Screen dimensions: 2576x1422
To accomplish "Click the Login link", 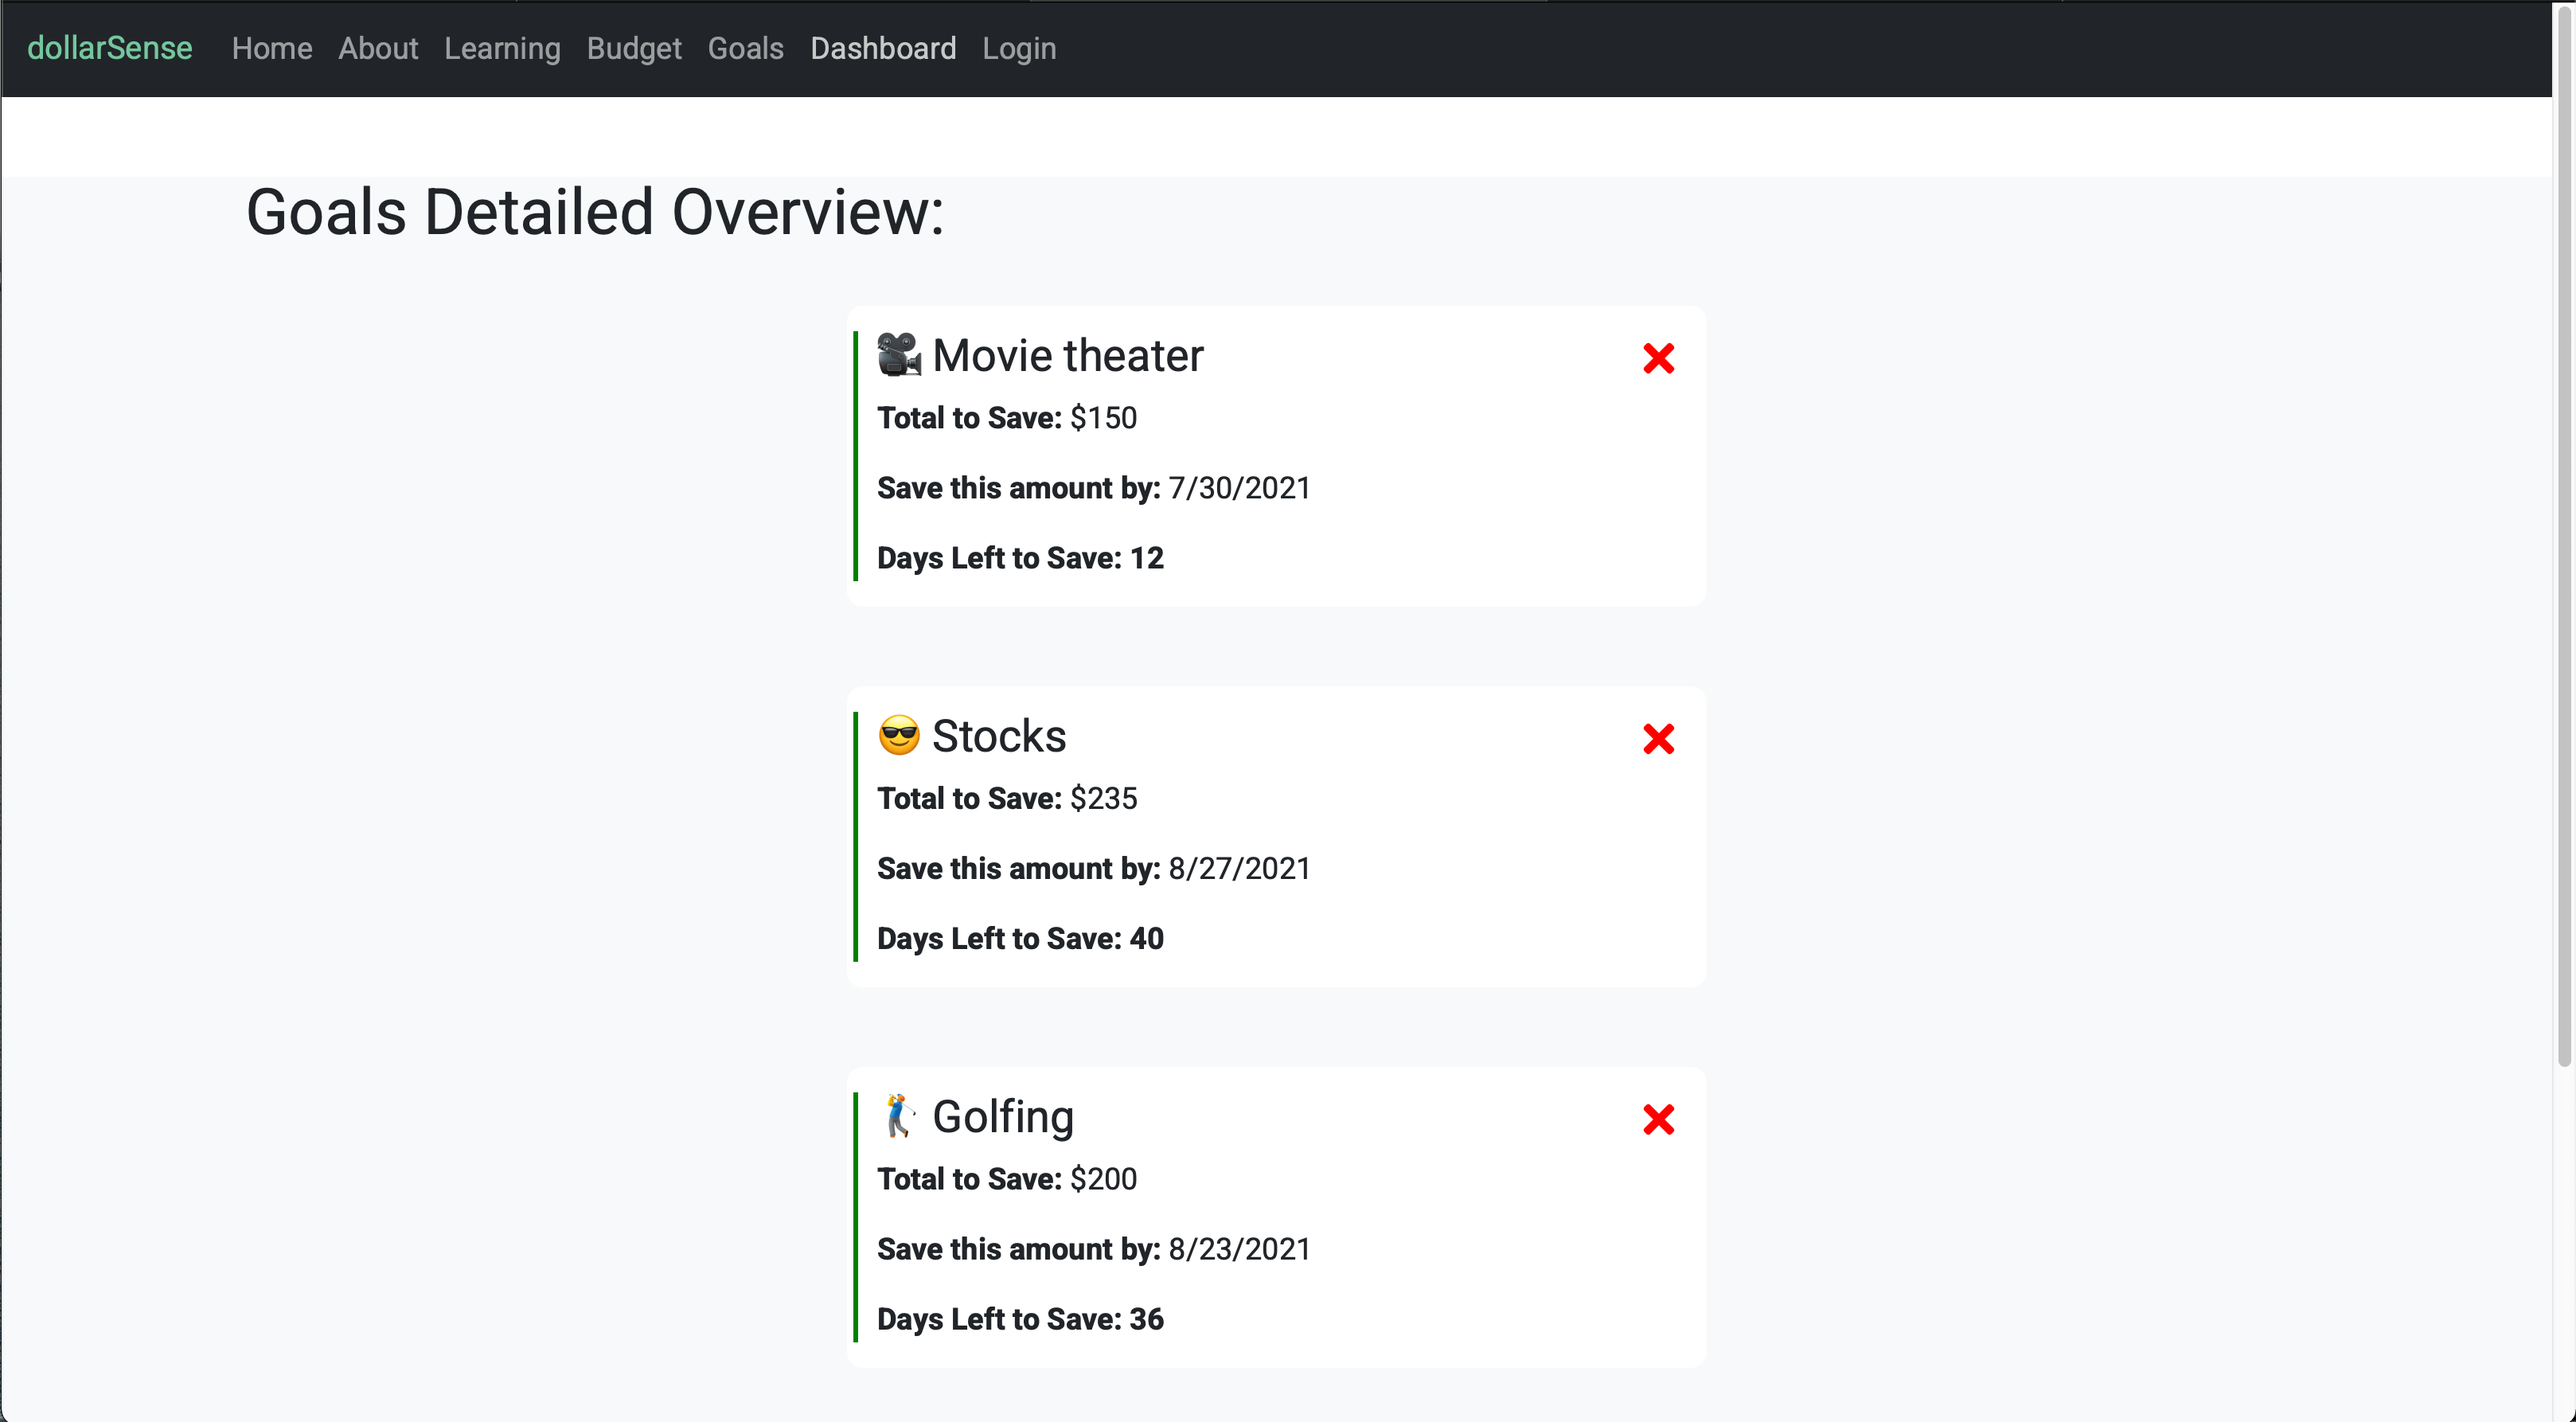I will (1018, 48).
